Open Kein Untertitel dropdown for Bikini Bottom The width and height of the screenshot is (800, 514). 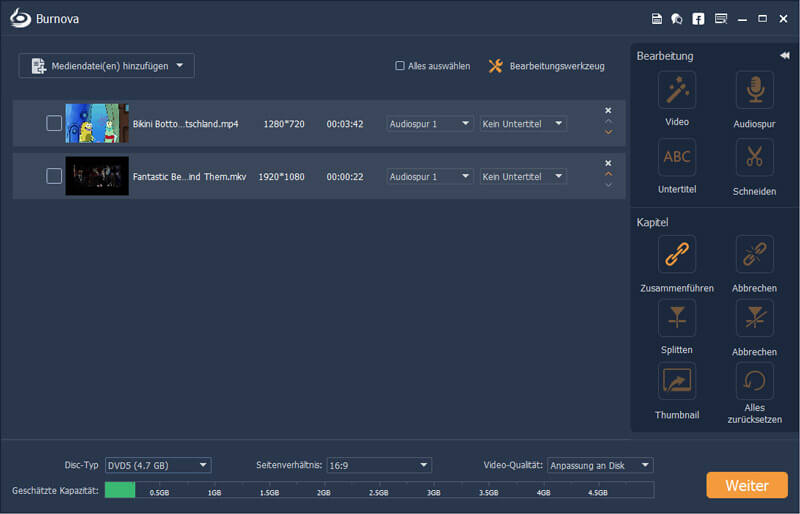[523, 124]
